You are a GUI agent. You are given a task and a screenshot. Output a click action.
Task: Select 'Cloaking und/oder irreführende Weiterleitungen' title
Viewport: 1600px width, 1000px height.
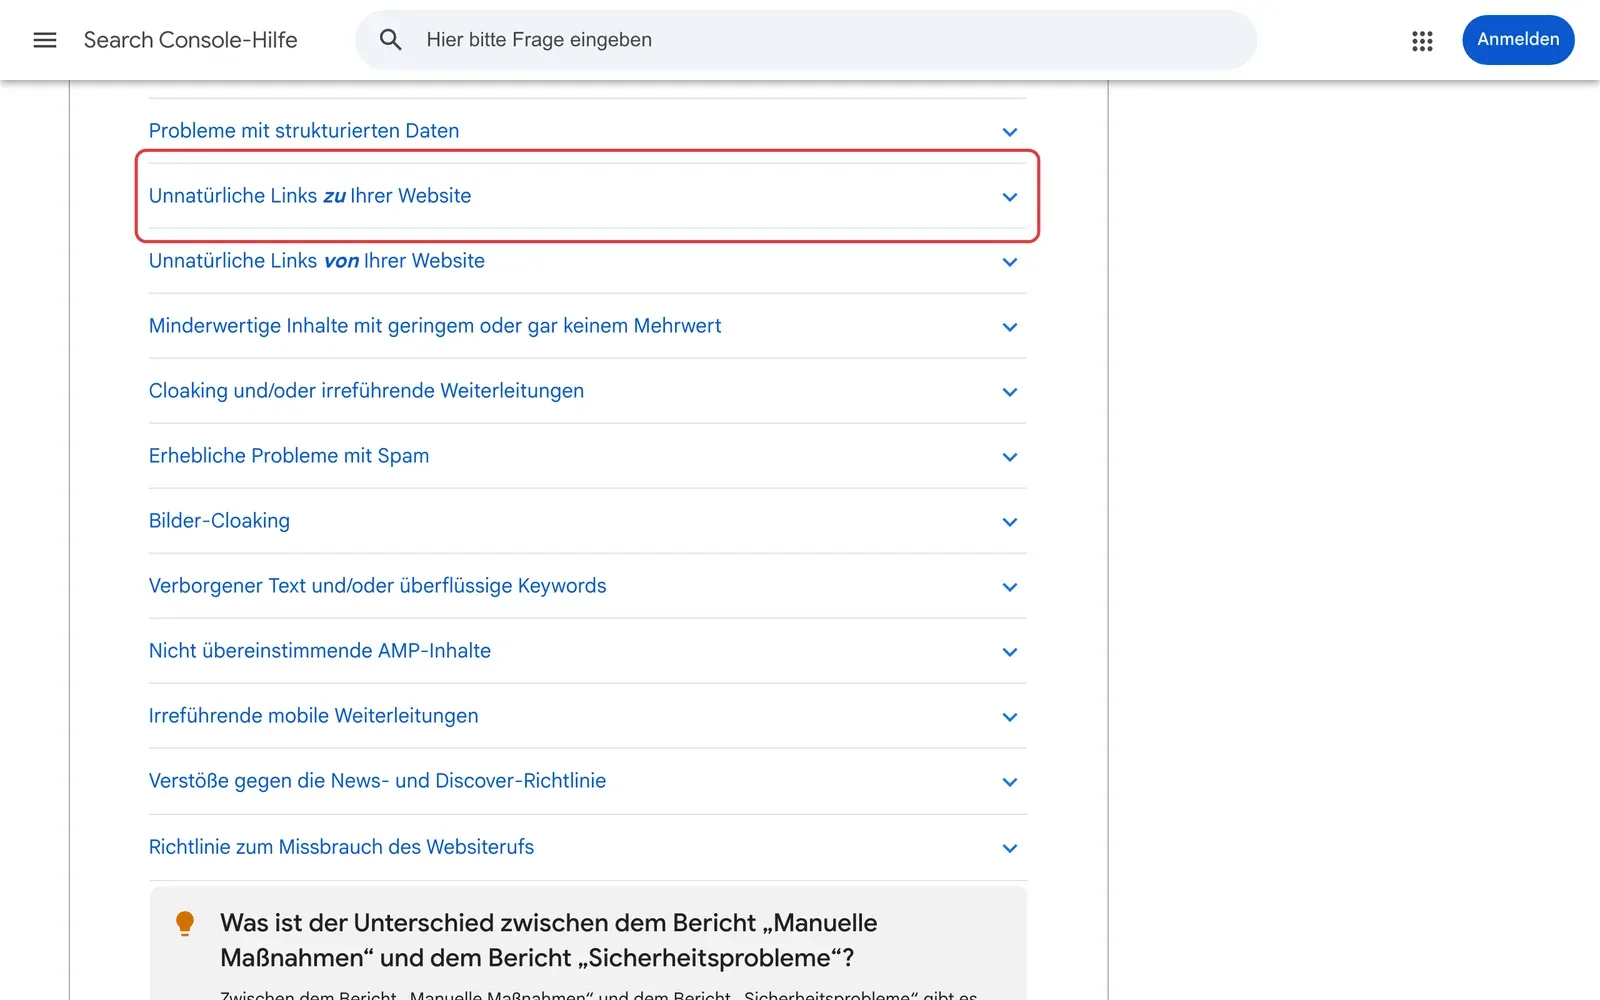[366, 391]
